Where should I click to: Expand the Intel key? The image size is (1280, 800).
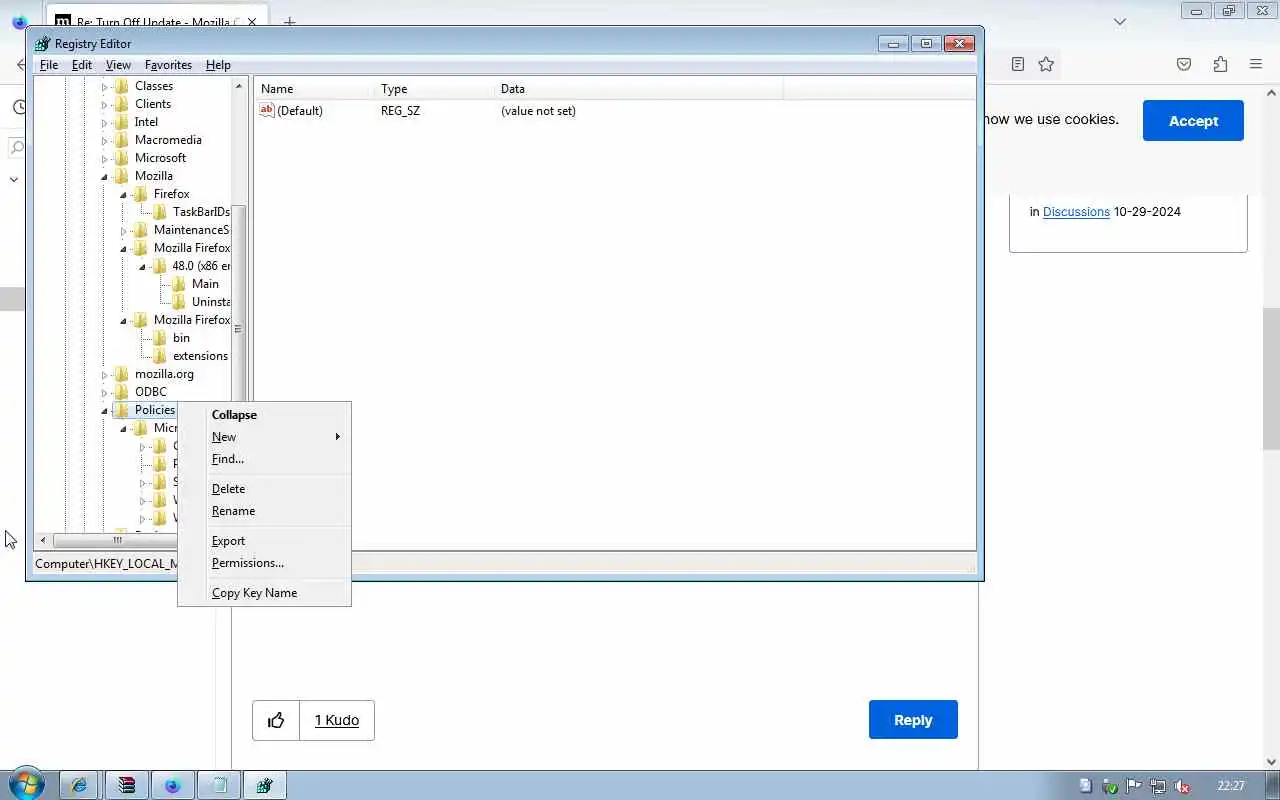point(104,123)
